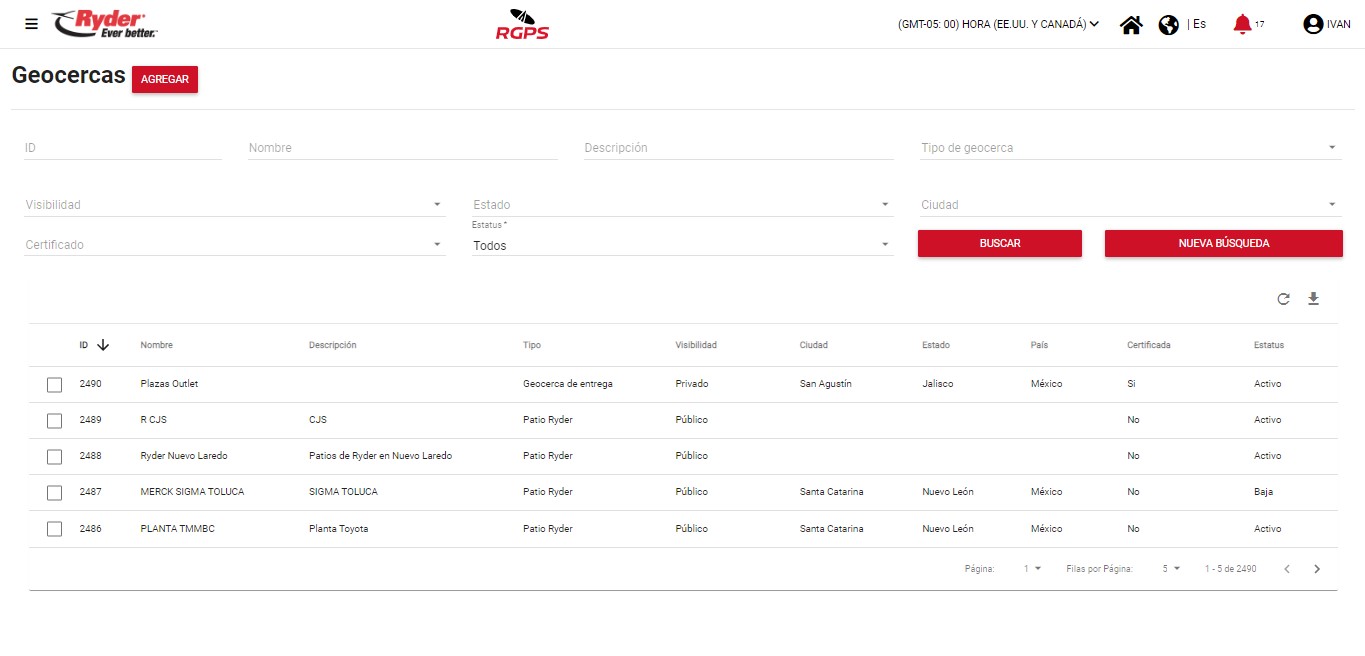Go to next page of results
The height and width of the screenshot is (656, 1365).
(x=1317, y=569)
